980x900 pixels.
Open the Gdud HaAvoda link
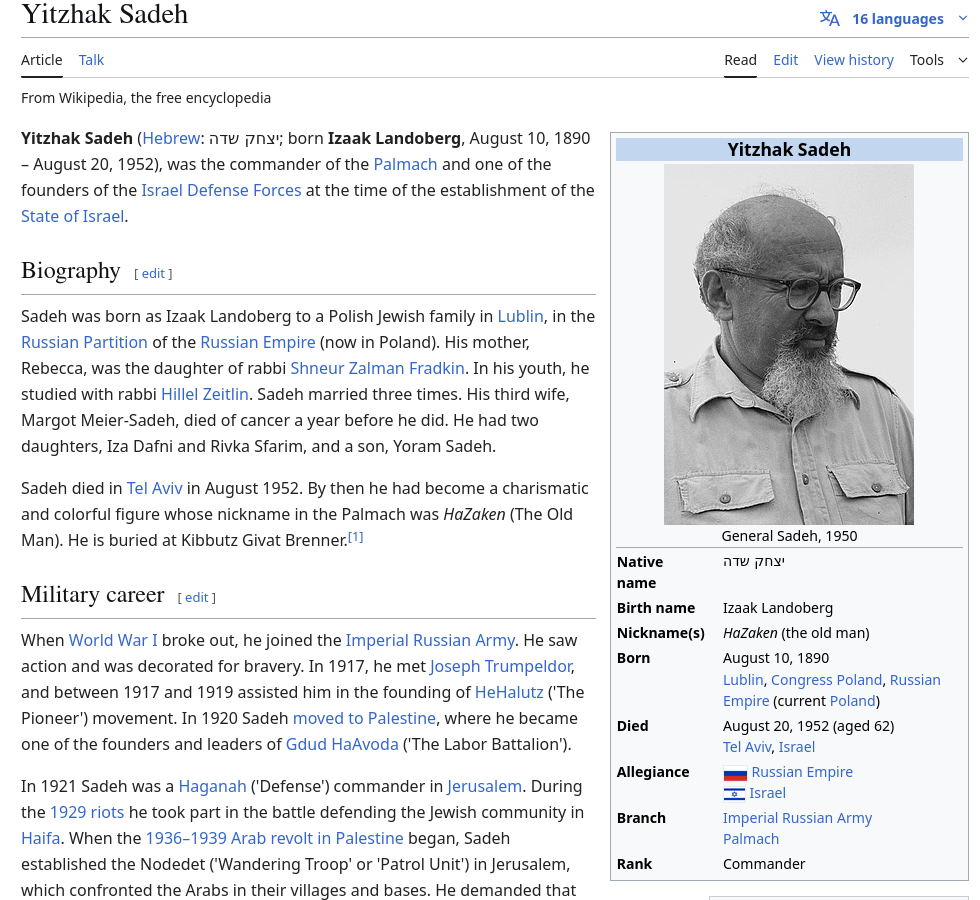pos(342,744)
